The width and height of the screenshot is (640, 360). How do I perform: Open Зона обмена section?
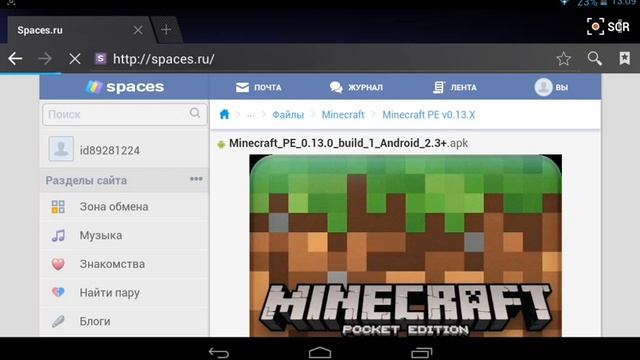pyautogui.click(x=124, y=207)
